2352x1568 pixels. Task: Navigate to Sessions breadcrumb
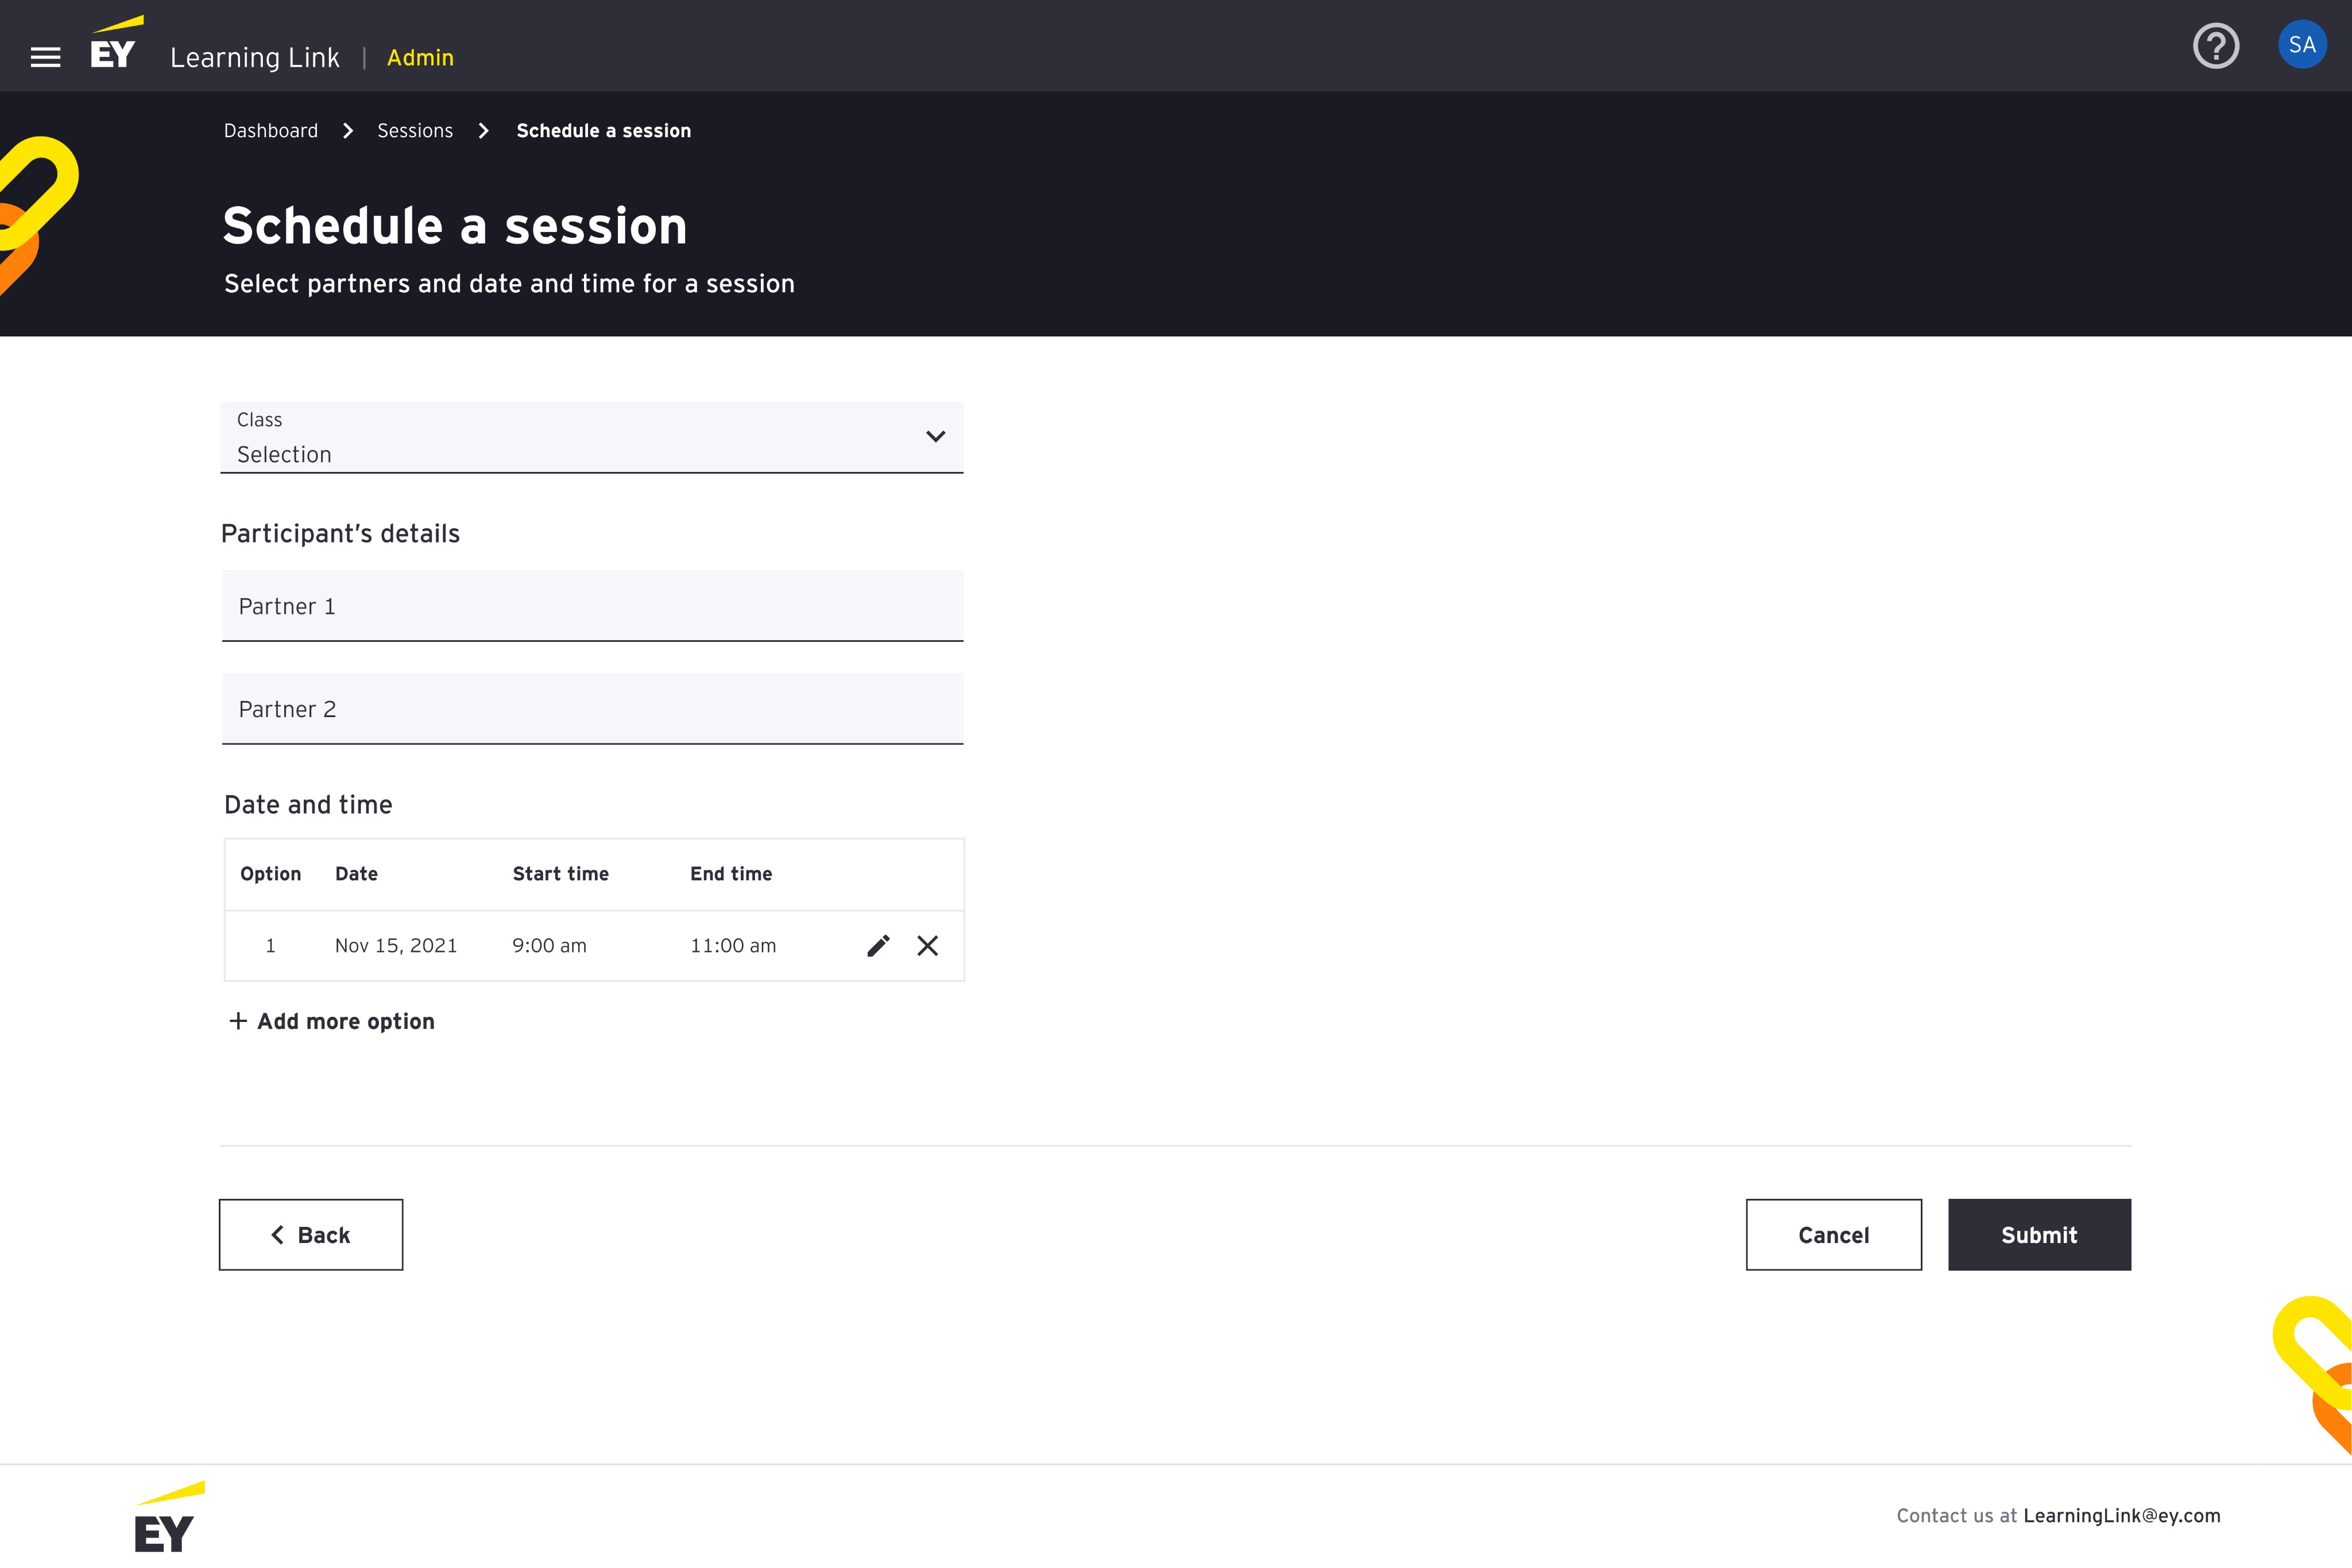tap(414, 131)
